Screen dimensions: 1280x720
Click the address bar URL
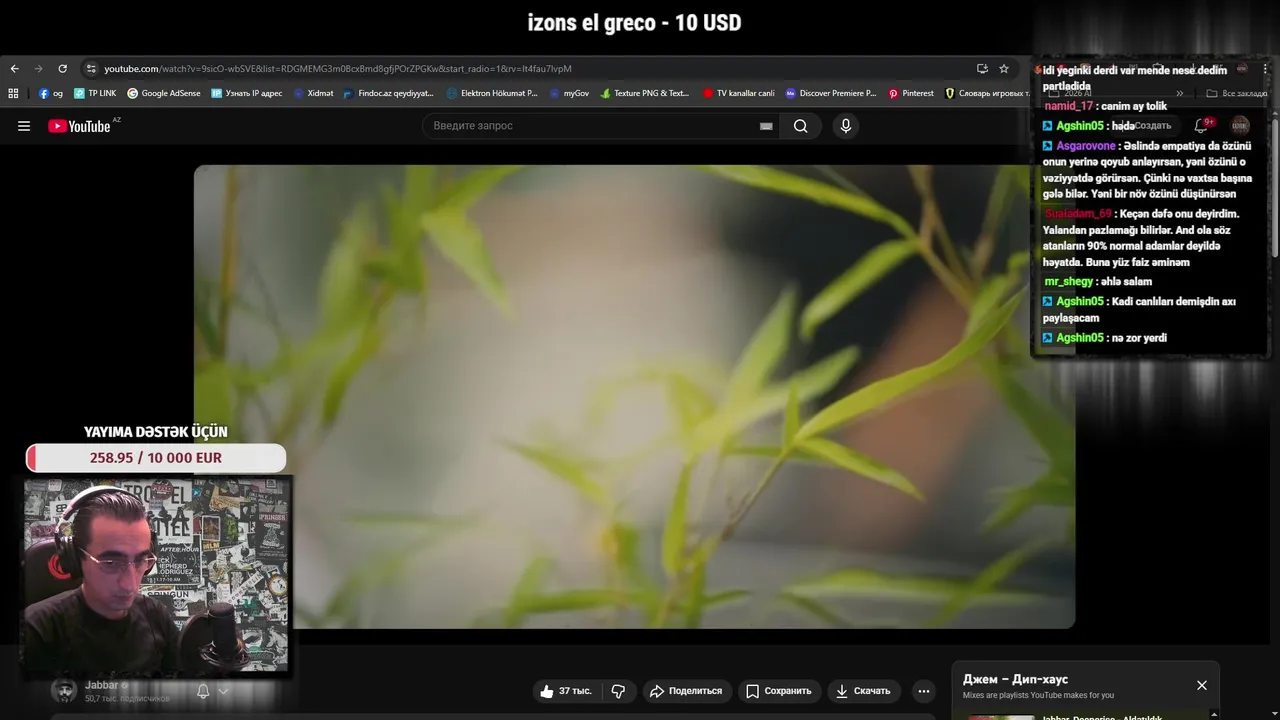pos(338,69)
